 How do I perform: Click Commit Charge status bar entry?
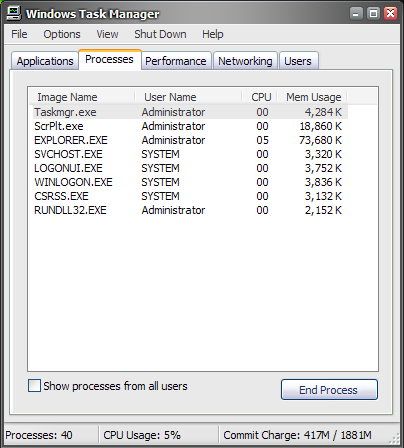[297, 435]
